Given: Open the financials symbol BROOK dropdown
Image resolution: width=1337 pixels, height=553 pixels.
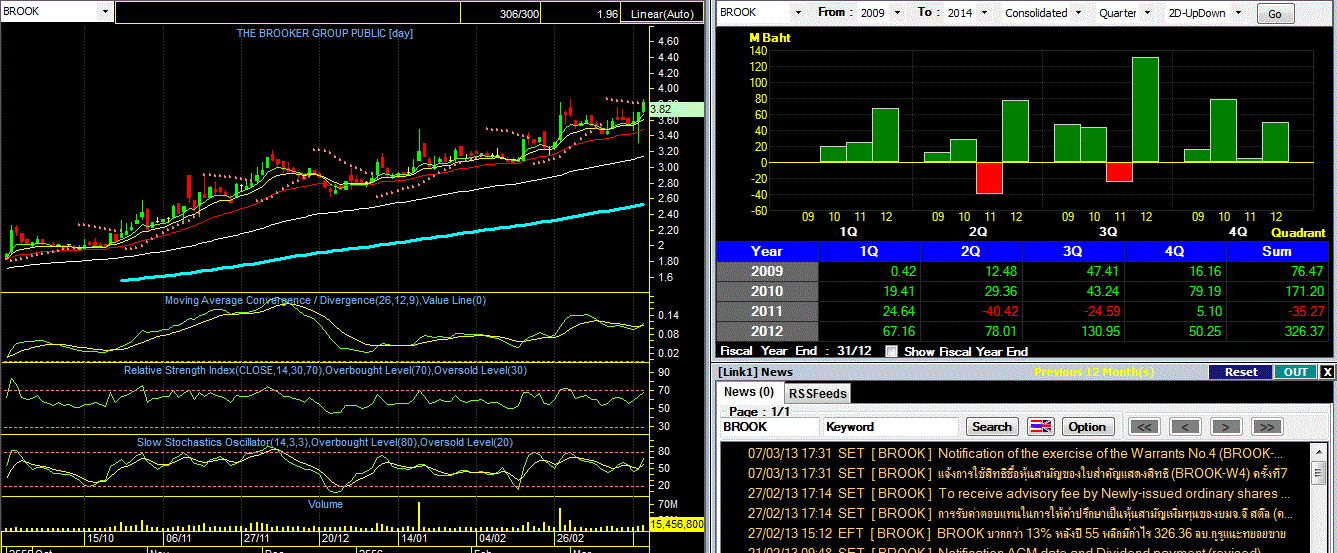Looking at the screenshot, I should pos(796,13).
